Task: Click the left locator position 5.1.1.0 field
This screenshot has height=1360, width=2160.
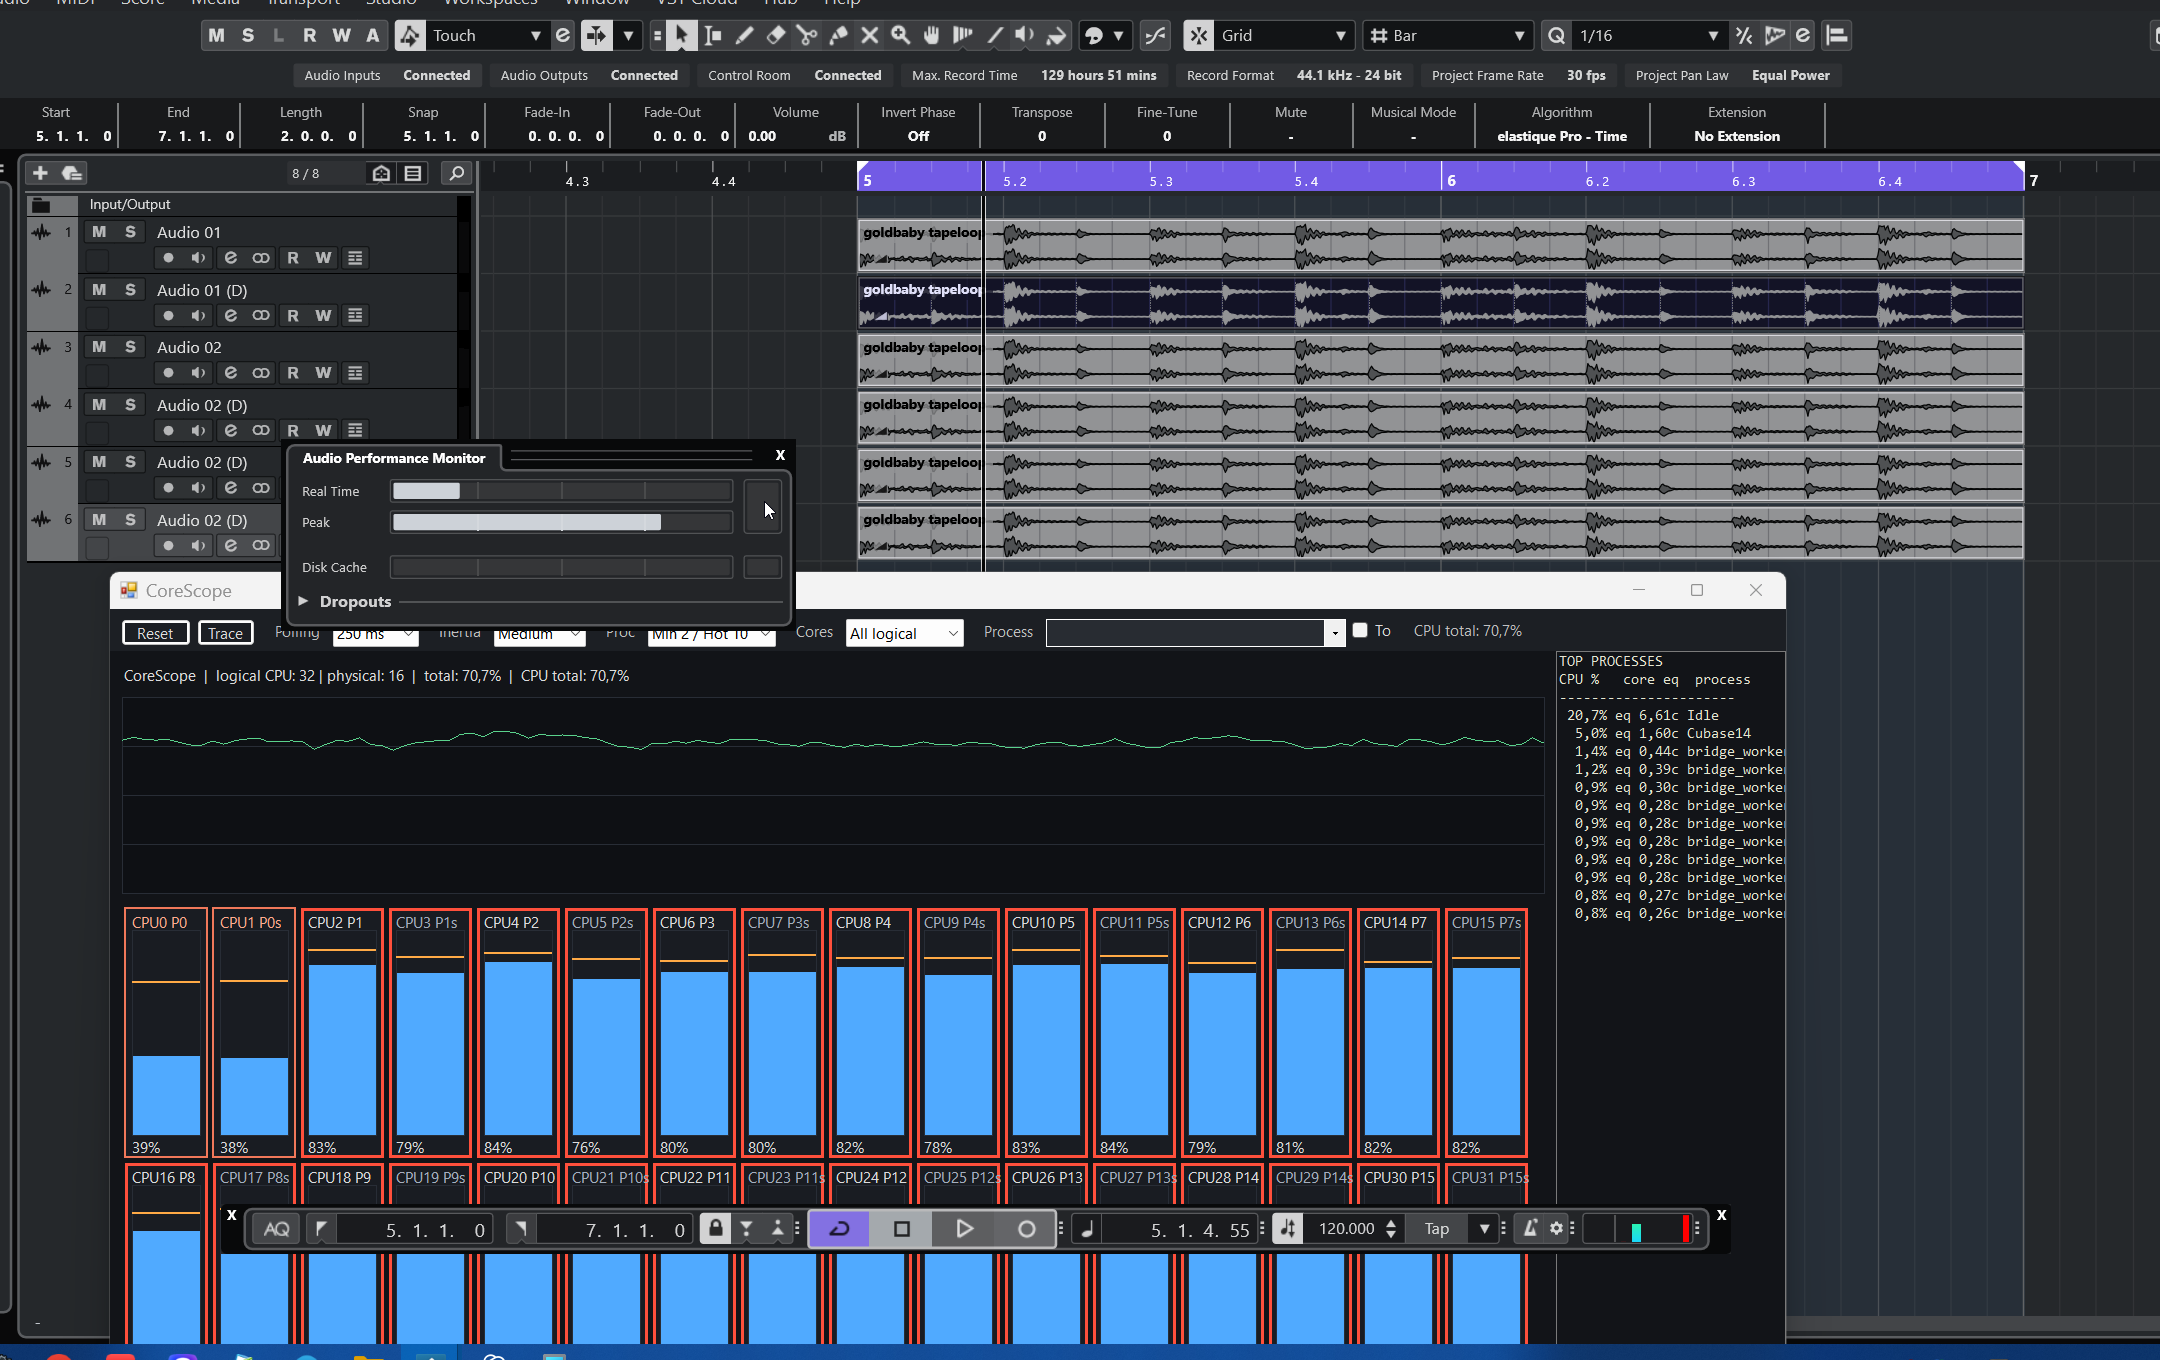Action: pyautogui.click(x=414, y=1230)
